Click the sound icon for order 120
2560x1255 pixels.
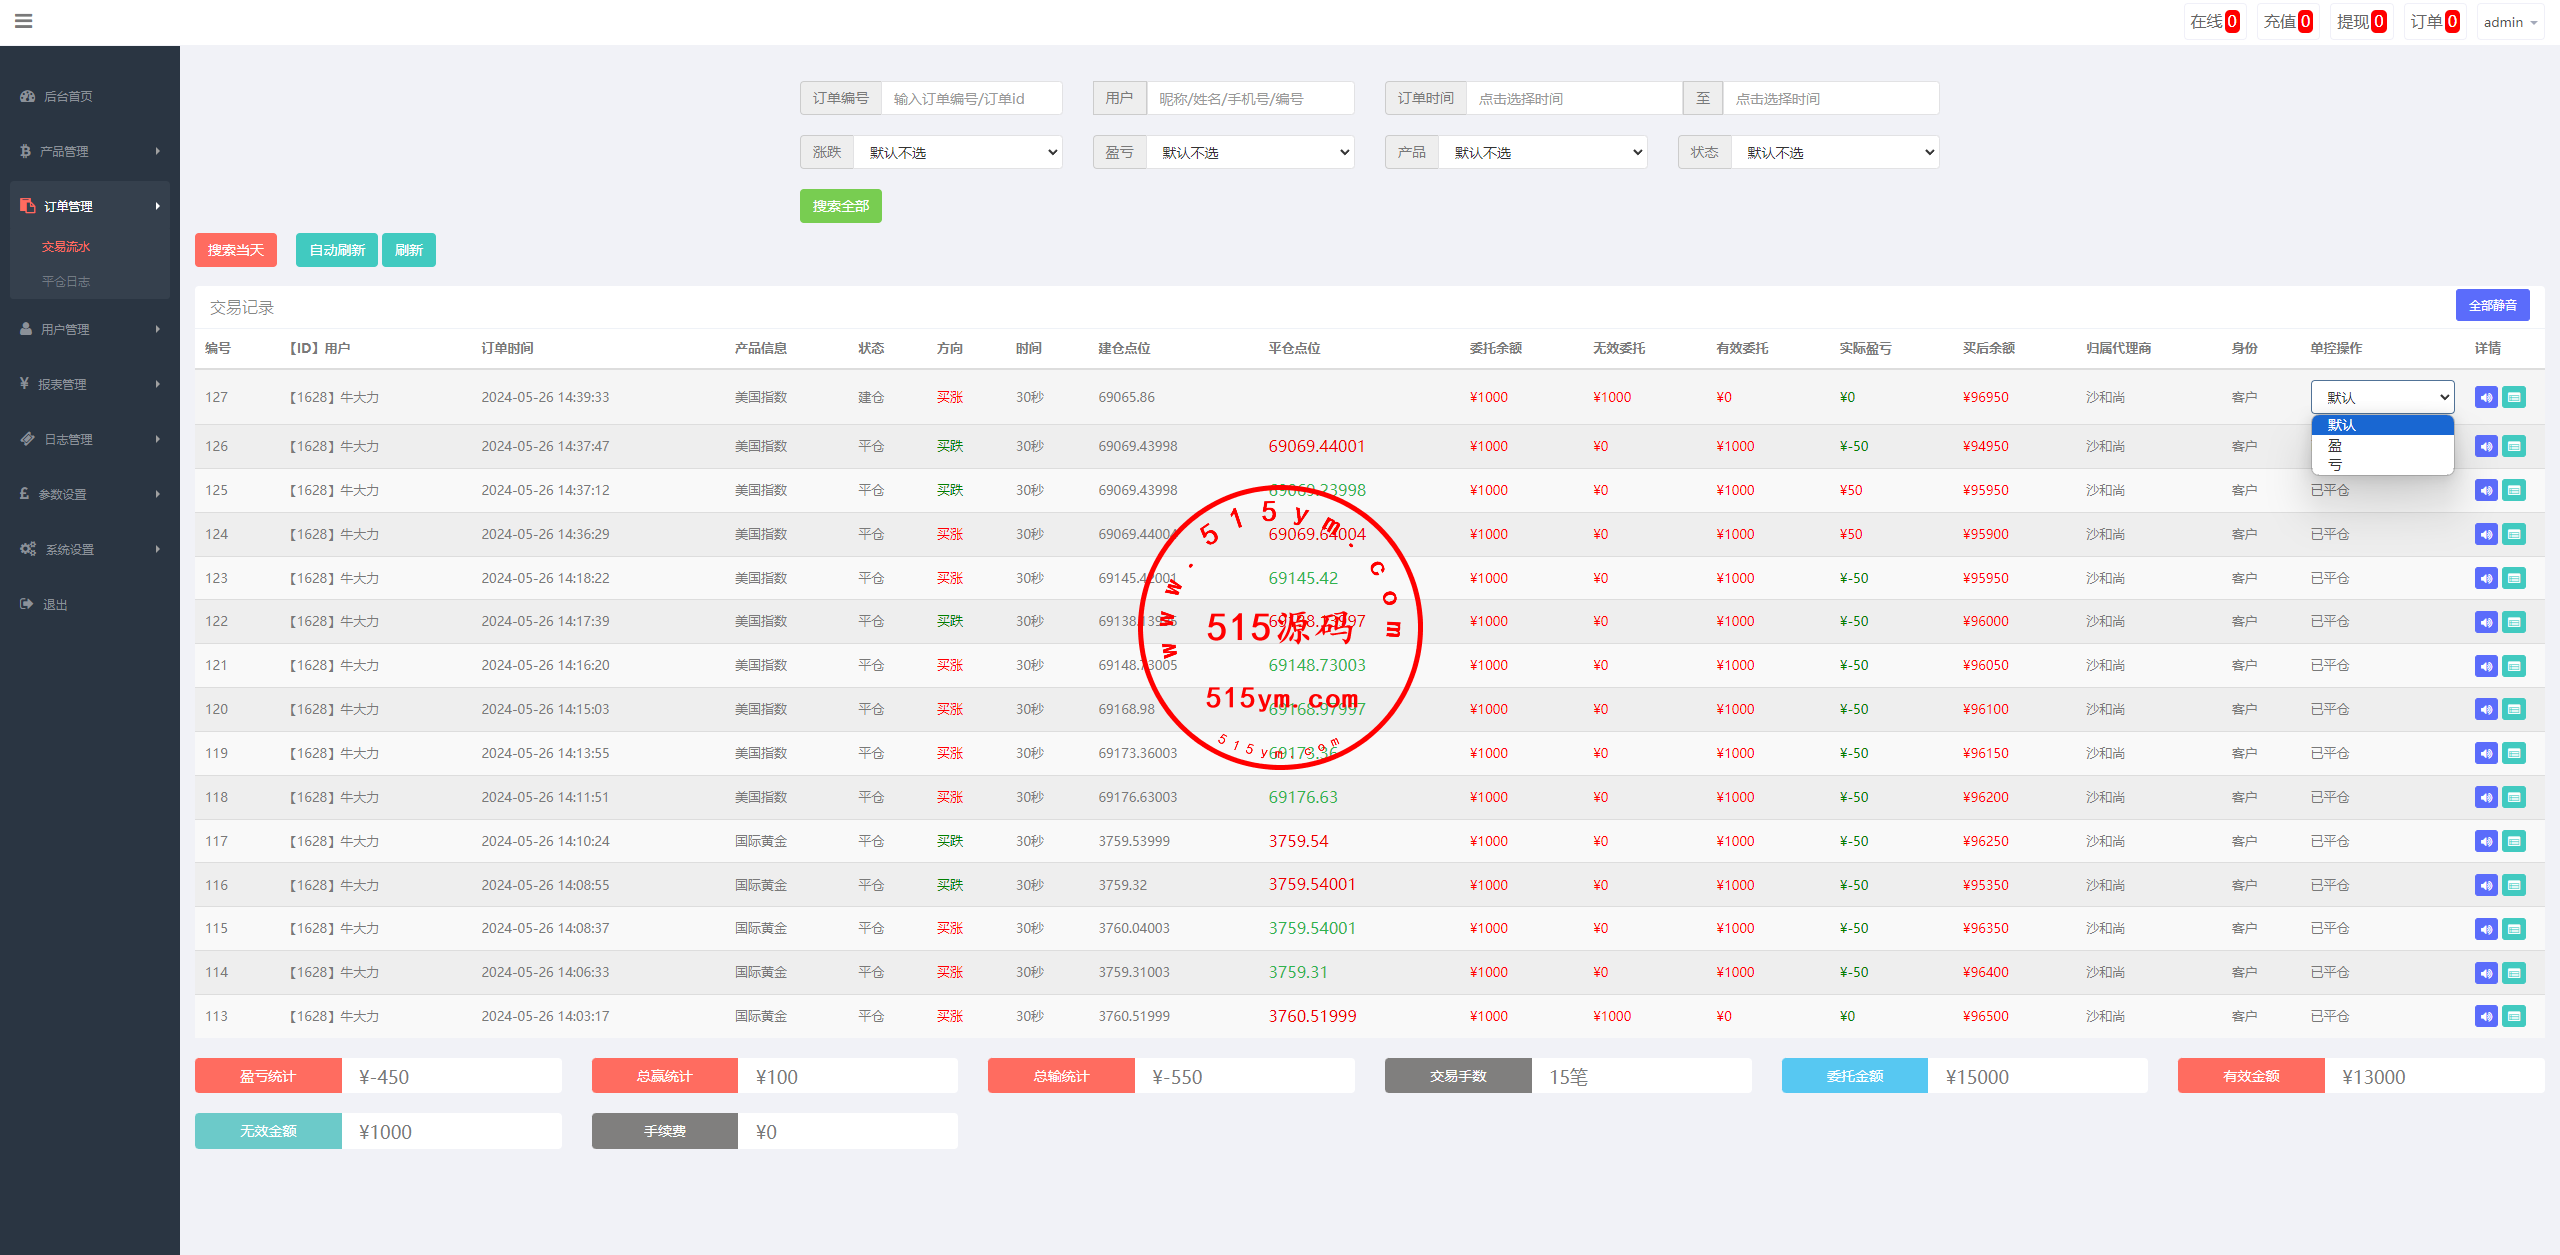pyautogui.click(x=2486, y=710)
